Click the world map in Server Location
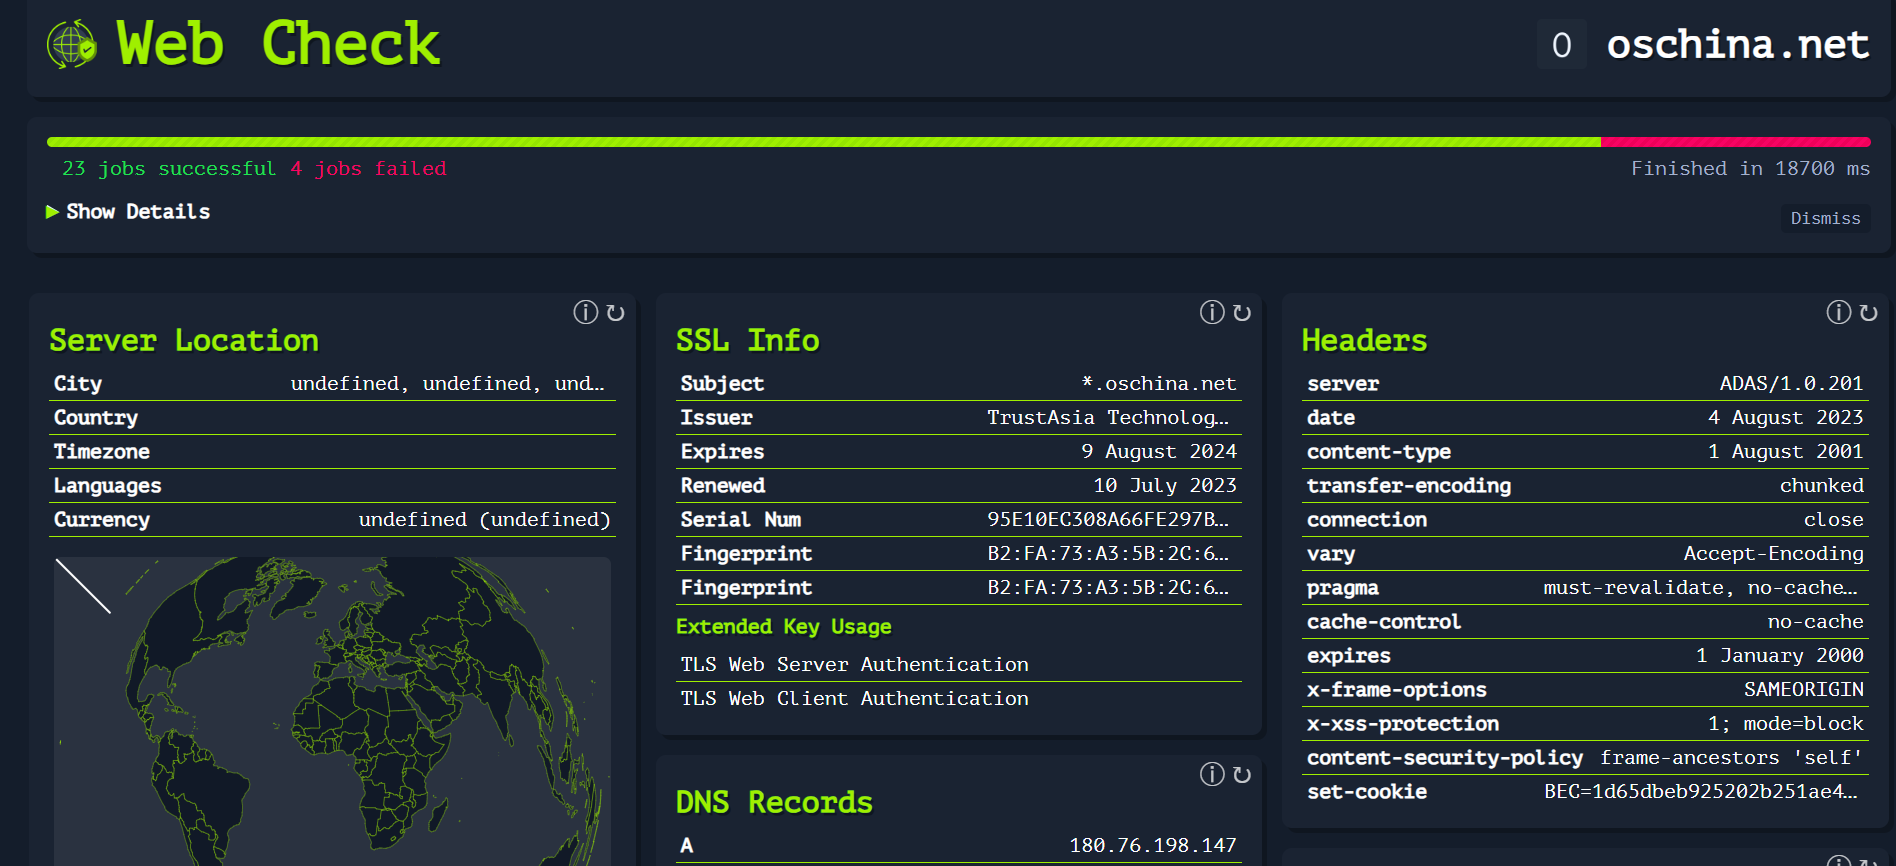This screenshot has height=866, width=1896. pyautogui.click(x=332, y=711)
